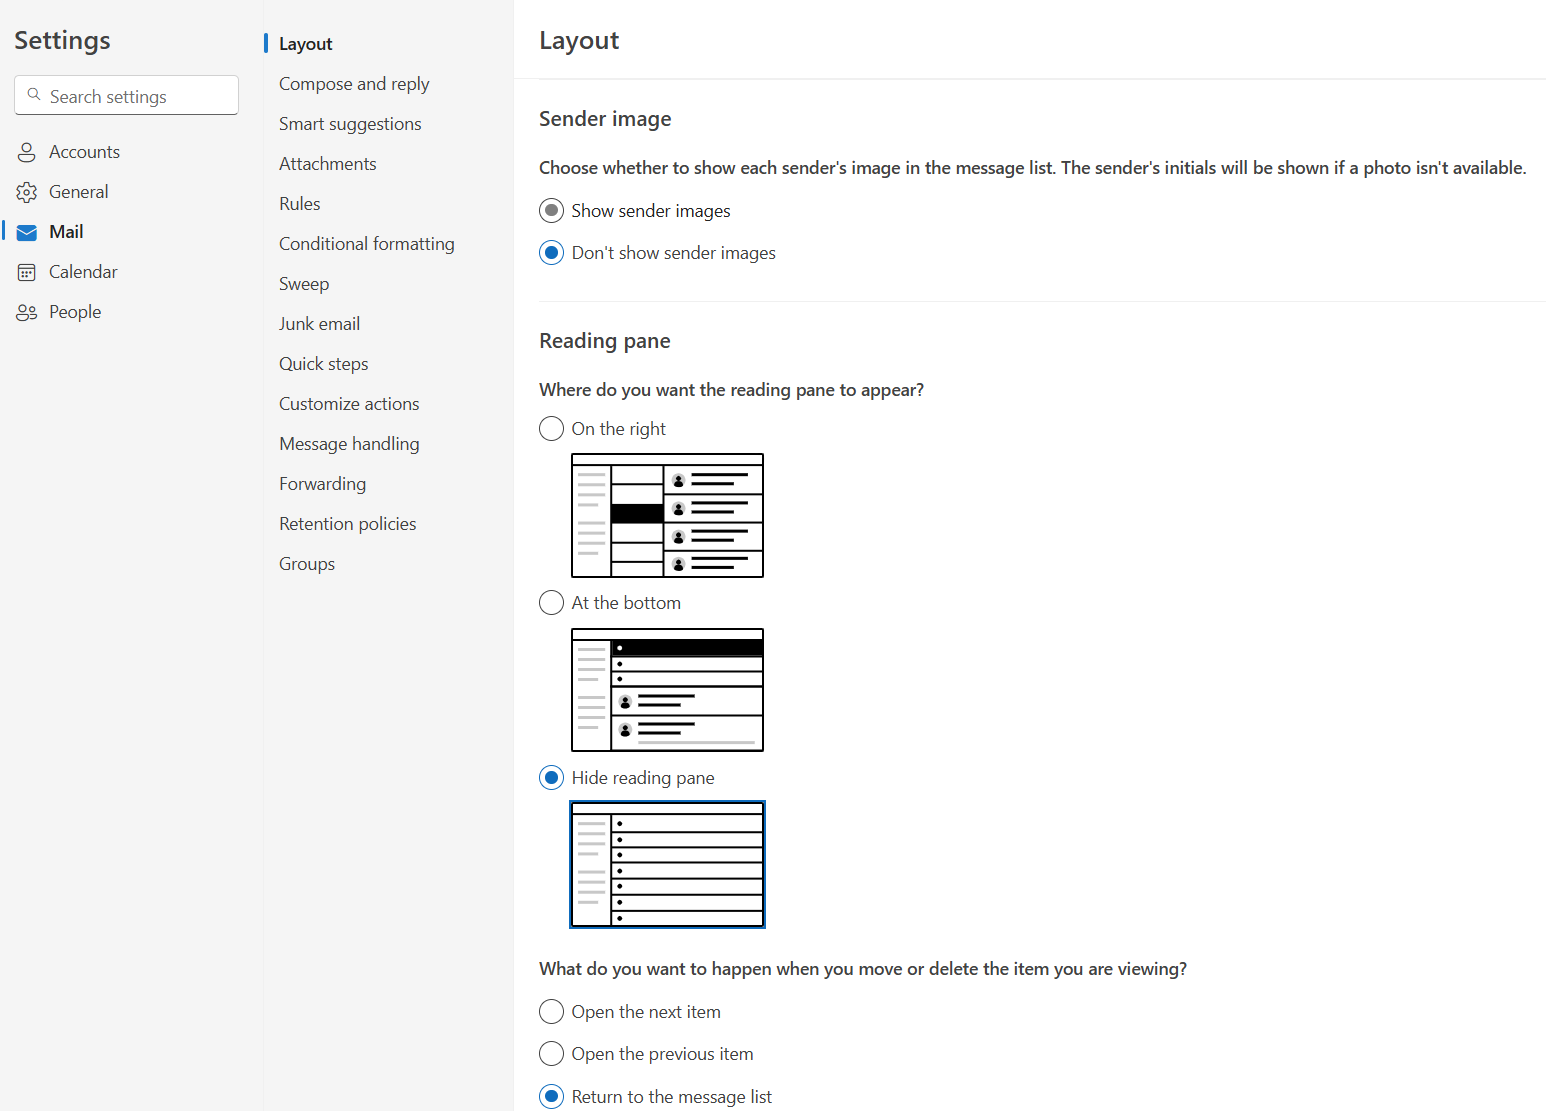The width and height of the screenshot is (1546, 1111).
Task: Select Open the previous item option
Action: click(x=551, y=1054)
